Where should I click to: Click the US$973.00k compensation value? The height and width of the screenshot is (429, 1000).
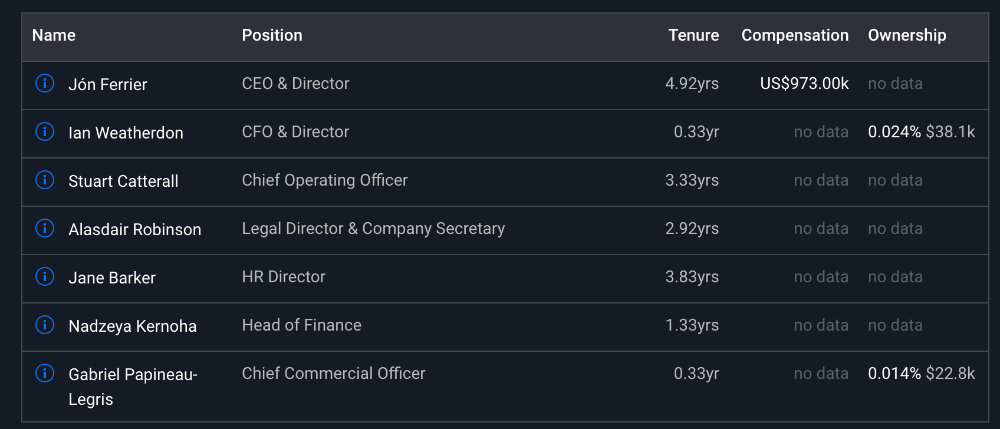click(804, 84)
